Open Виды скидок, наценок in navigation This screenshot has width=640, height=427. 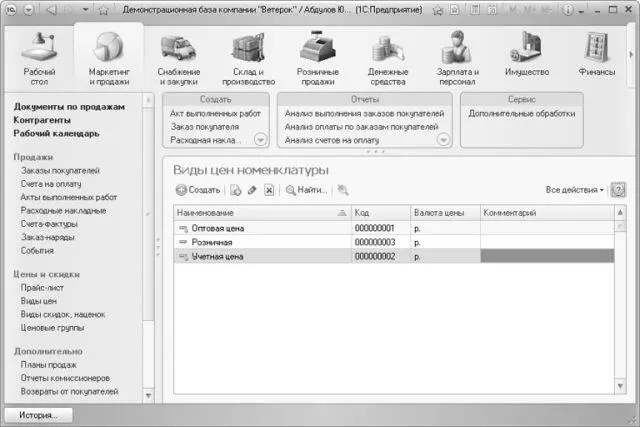click(x=63, y=315)
